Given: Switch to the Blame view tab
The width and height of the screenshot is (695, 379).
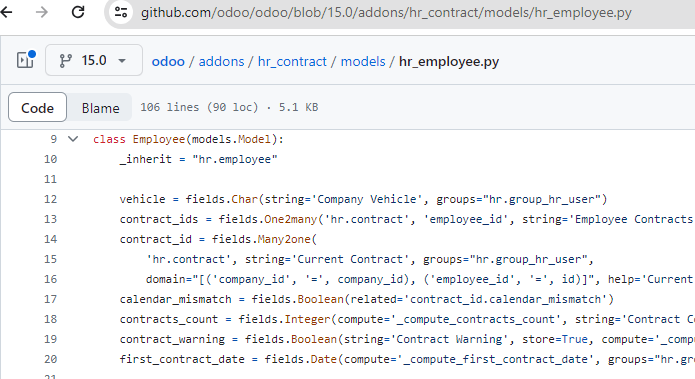Looking at the screenshot, I should tap(101, 107).
